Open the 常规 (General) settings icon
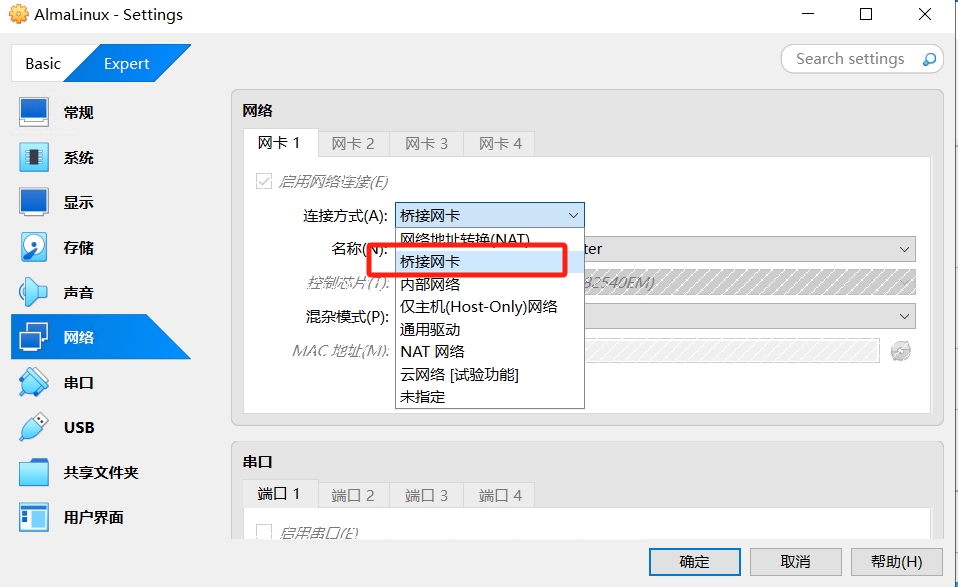This screenshot has width=958, height=587. (34, 112)
